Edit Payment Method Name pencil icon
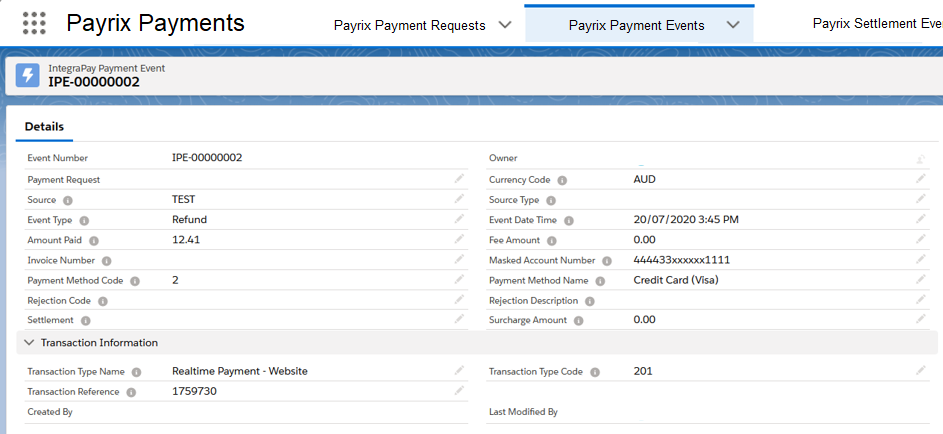Image resolution: width=943 pixels, height=434 pixels. coord(921,281)
